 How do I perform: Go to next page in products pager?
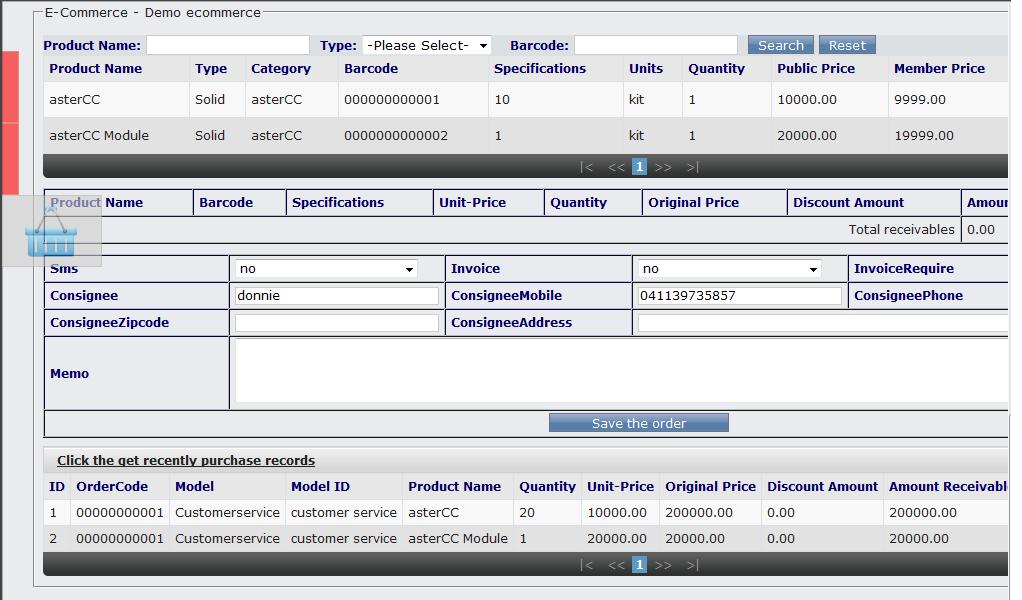663,167
